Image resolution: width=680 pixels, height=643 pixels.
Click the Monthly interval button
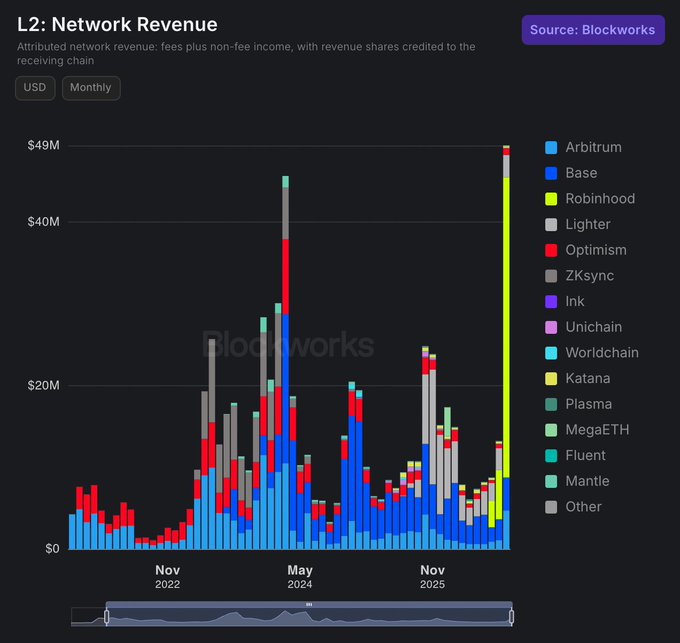click(91, 88)
